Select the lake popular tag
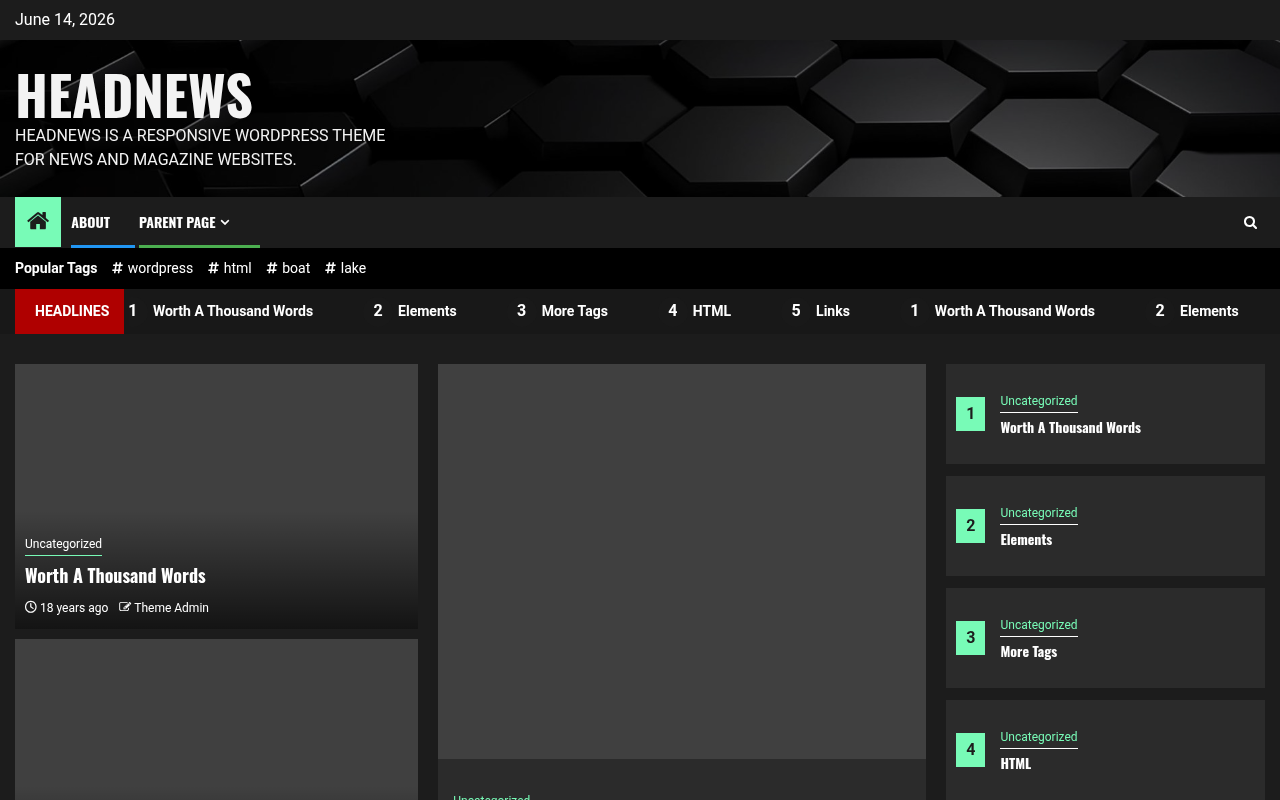1280x800 pixels. (x=346, y=268)
